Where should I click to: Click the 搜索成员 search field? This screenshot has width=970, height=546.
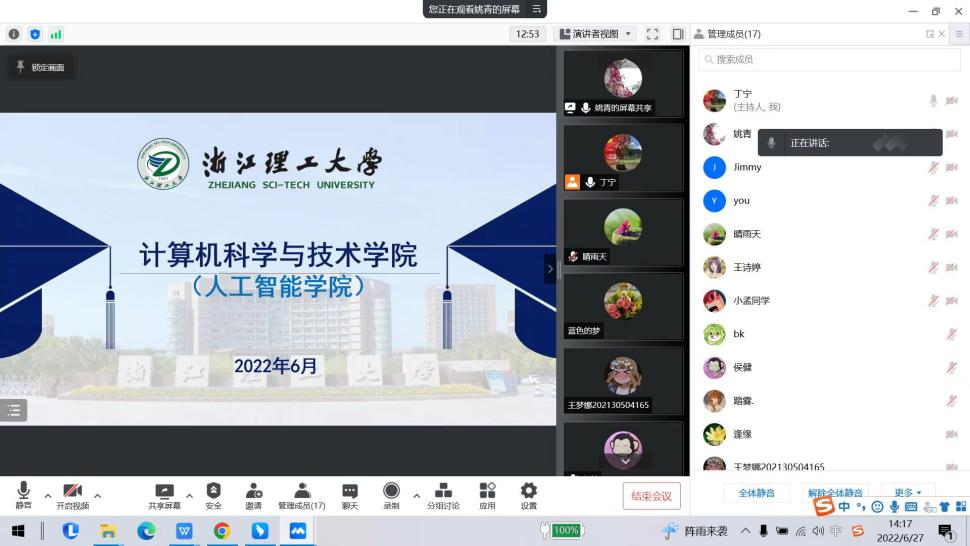(x=829, y=60)
